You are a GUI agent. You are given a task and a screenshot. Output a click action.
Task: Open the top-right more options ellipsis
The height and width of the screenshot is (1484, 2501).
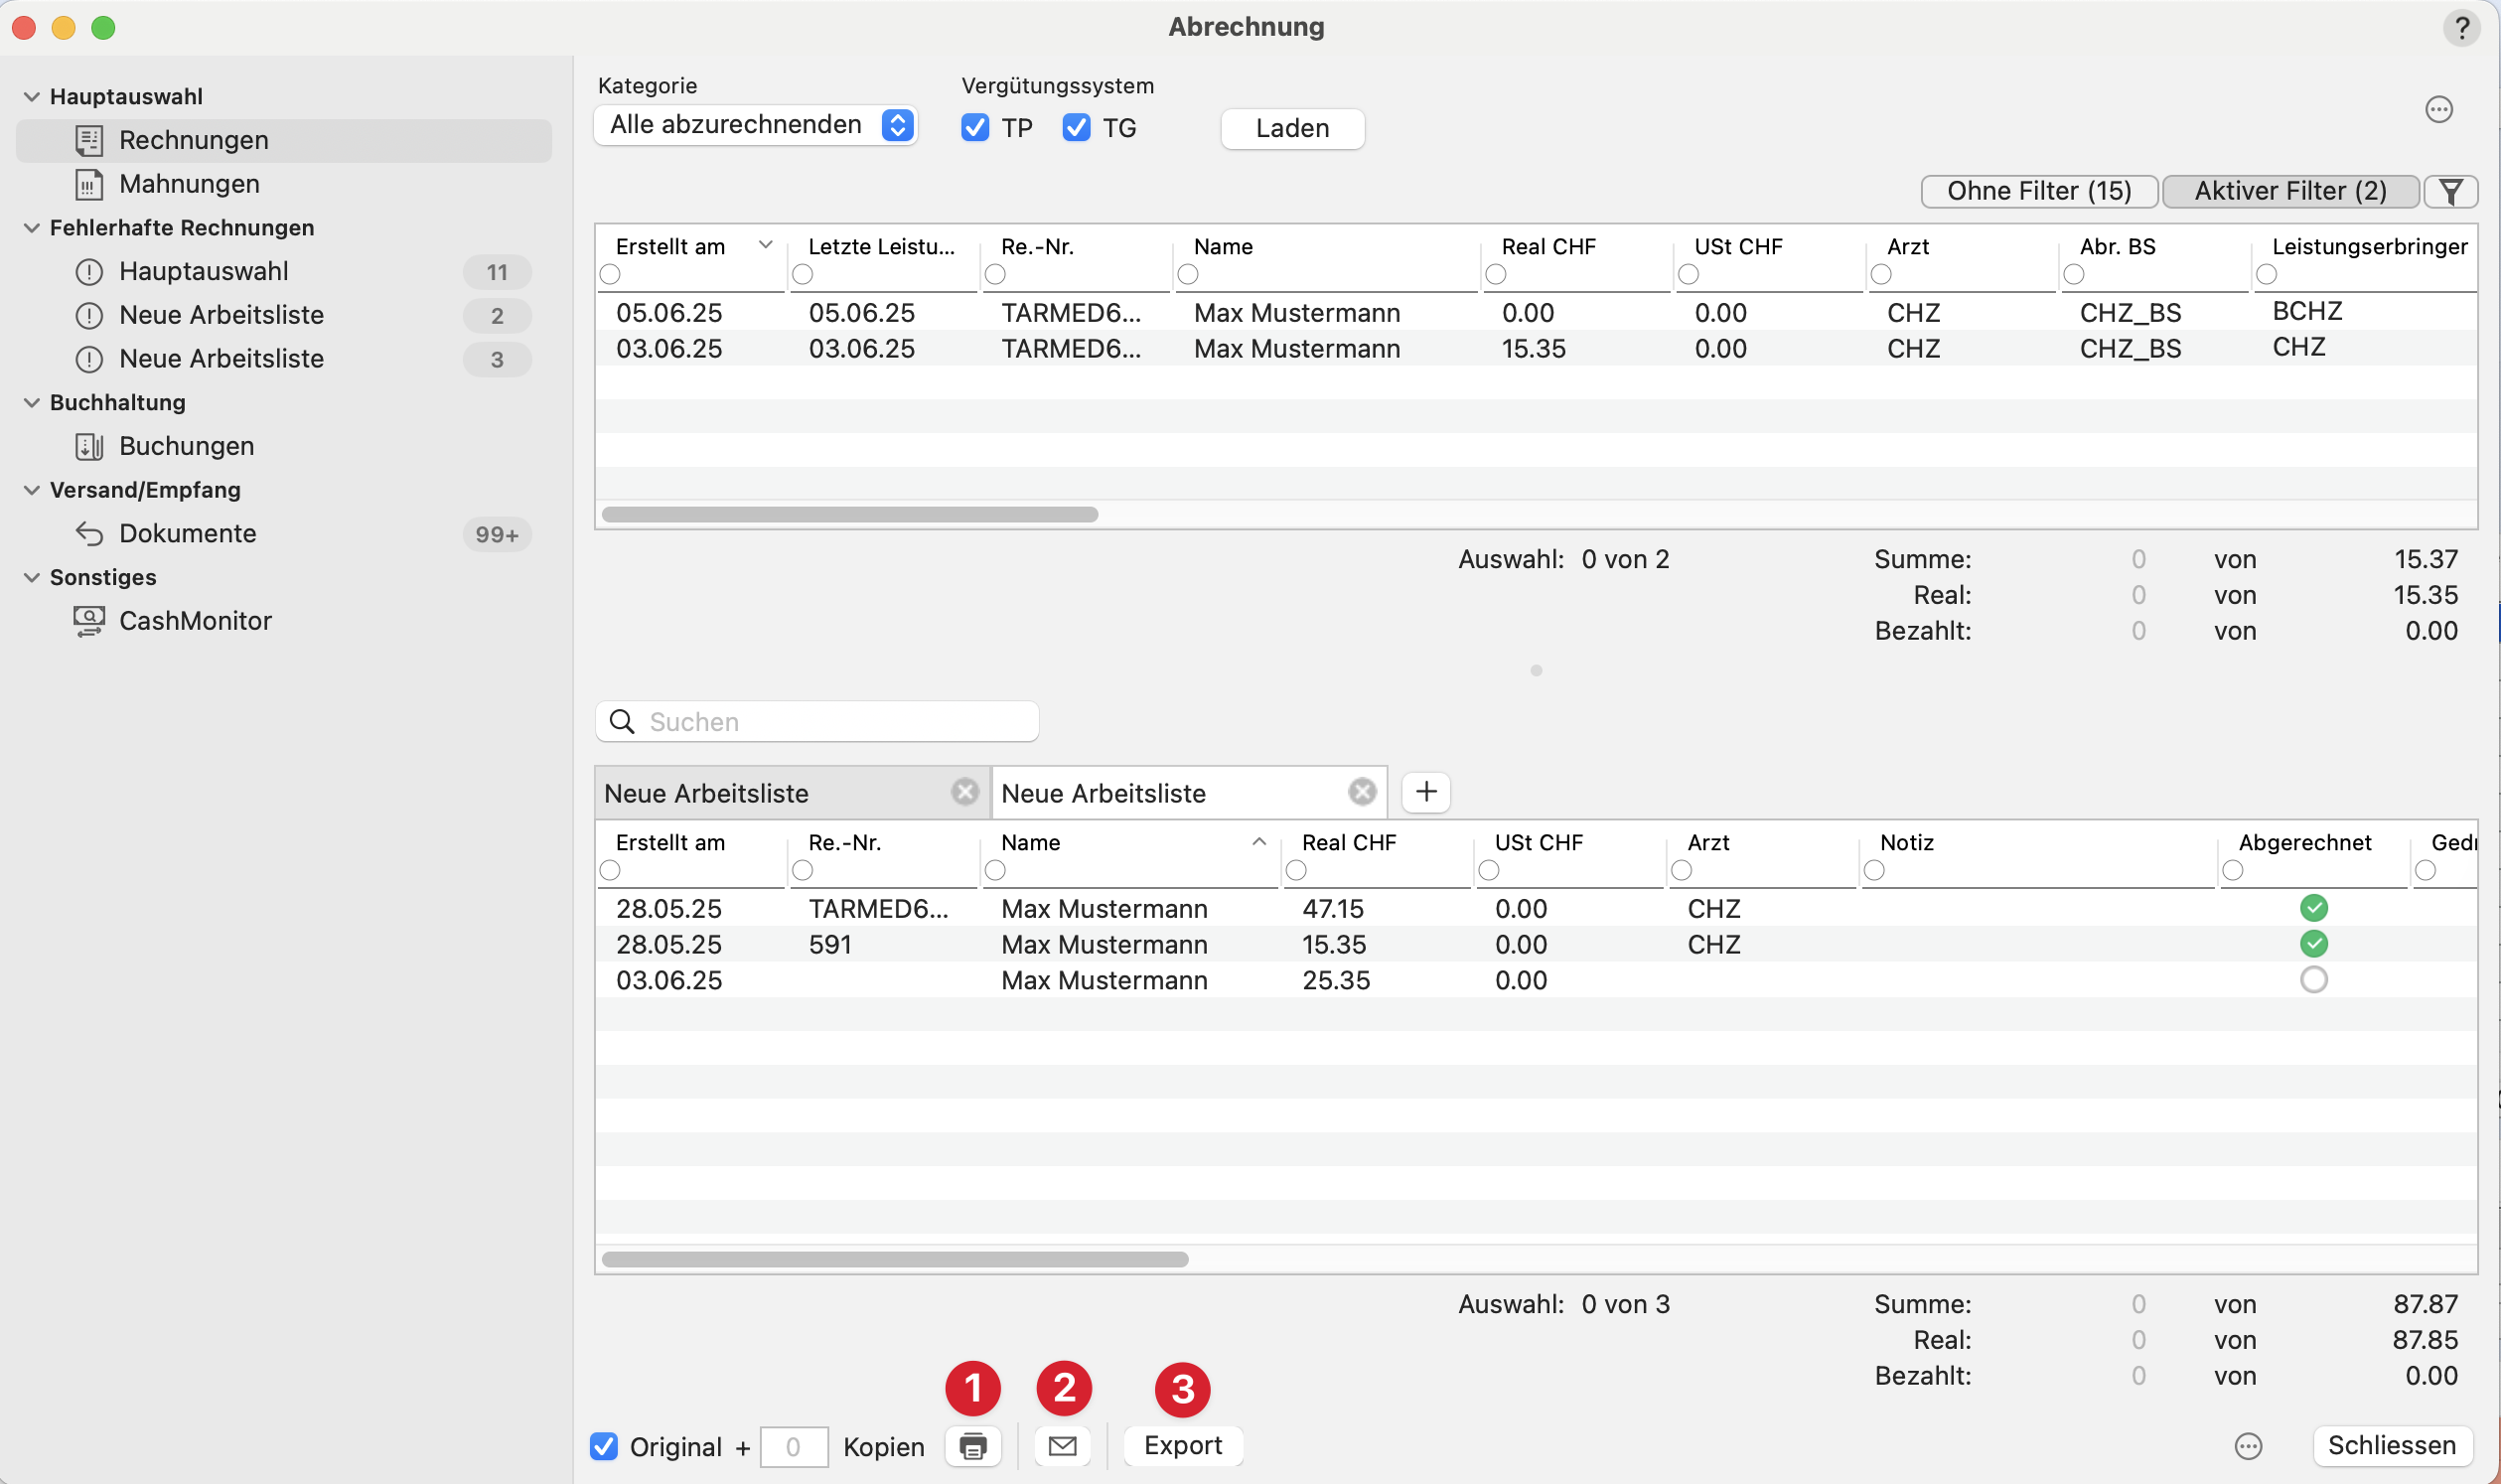2438,109
